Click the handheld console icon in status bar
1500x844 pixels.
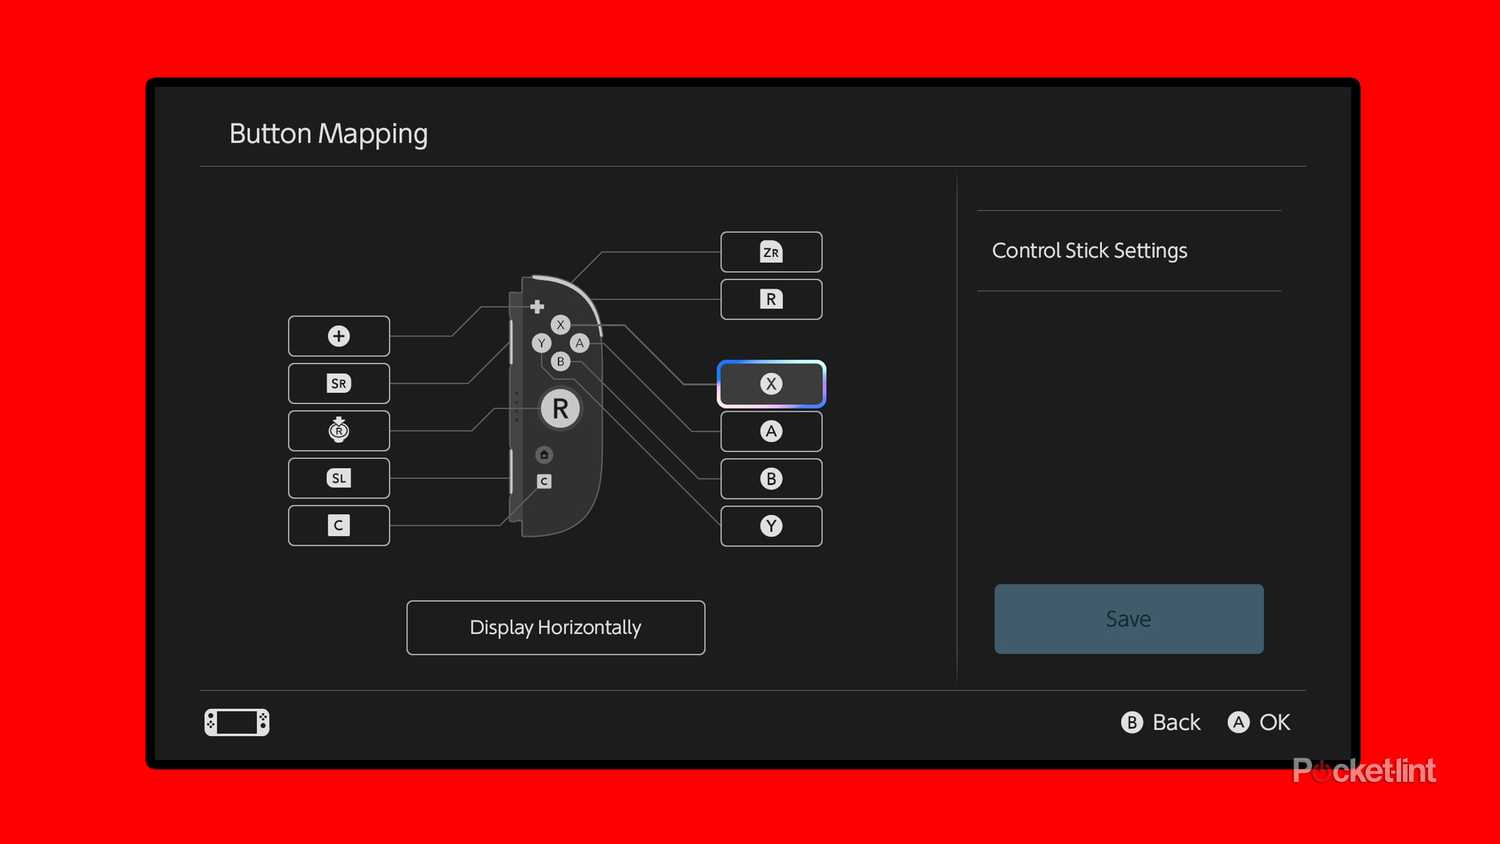click(236, 722)
